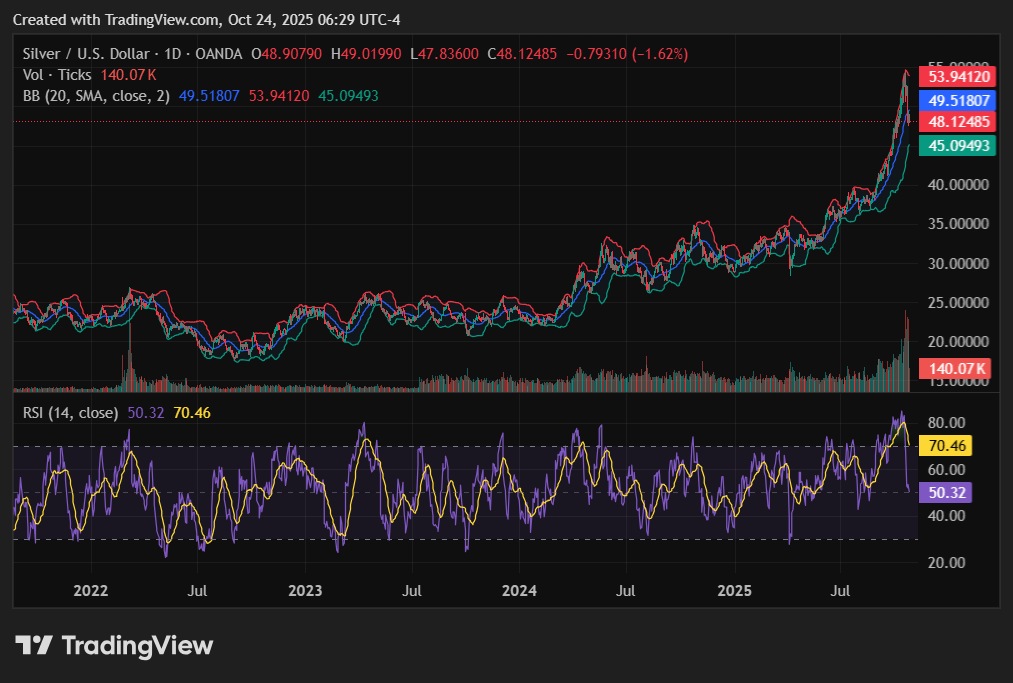Click the 80.00 level on RSI axis
This screenshot has height=683, width=1013.
tap(944, 422)
